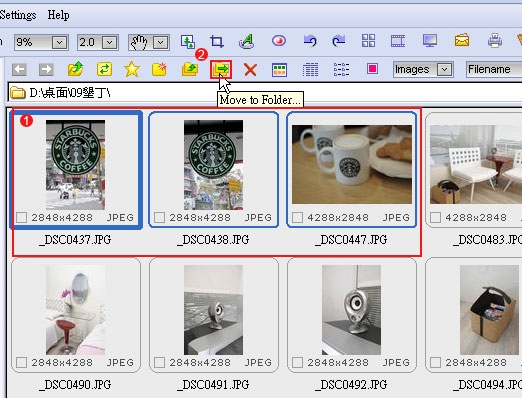Go up one folder level
This screenshot has width=522, height=398.
pos(75,69)
